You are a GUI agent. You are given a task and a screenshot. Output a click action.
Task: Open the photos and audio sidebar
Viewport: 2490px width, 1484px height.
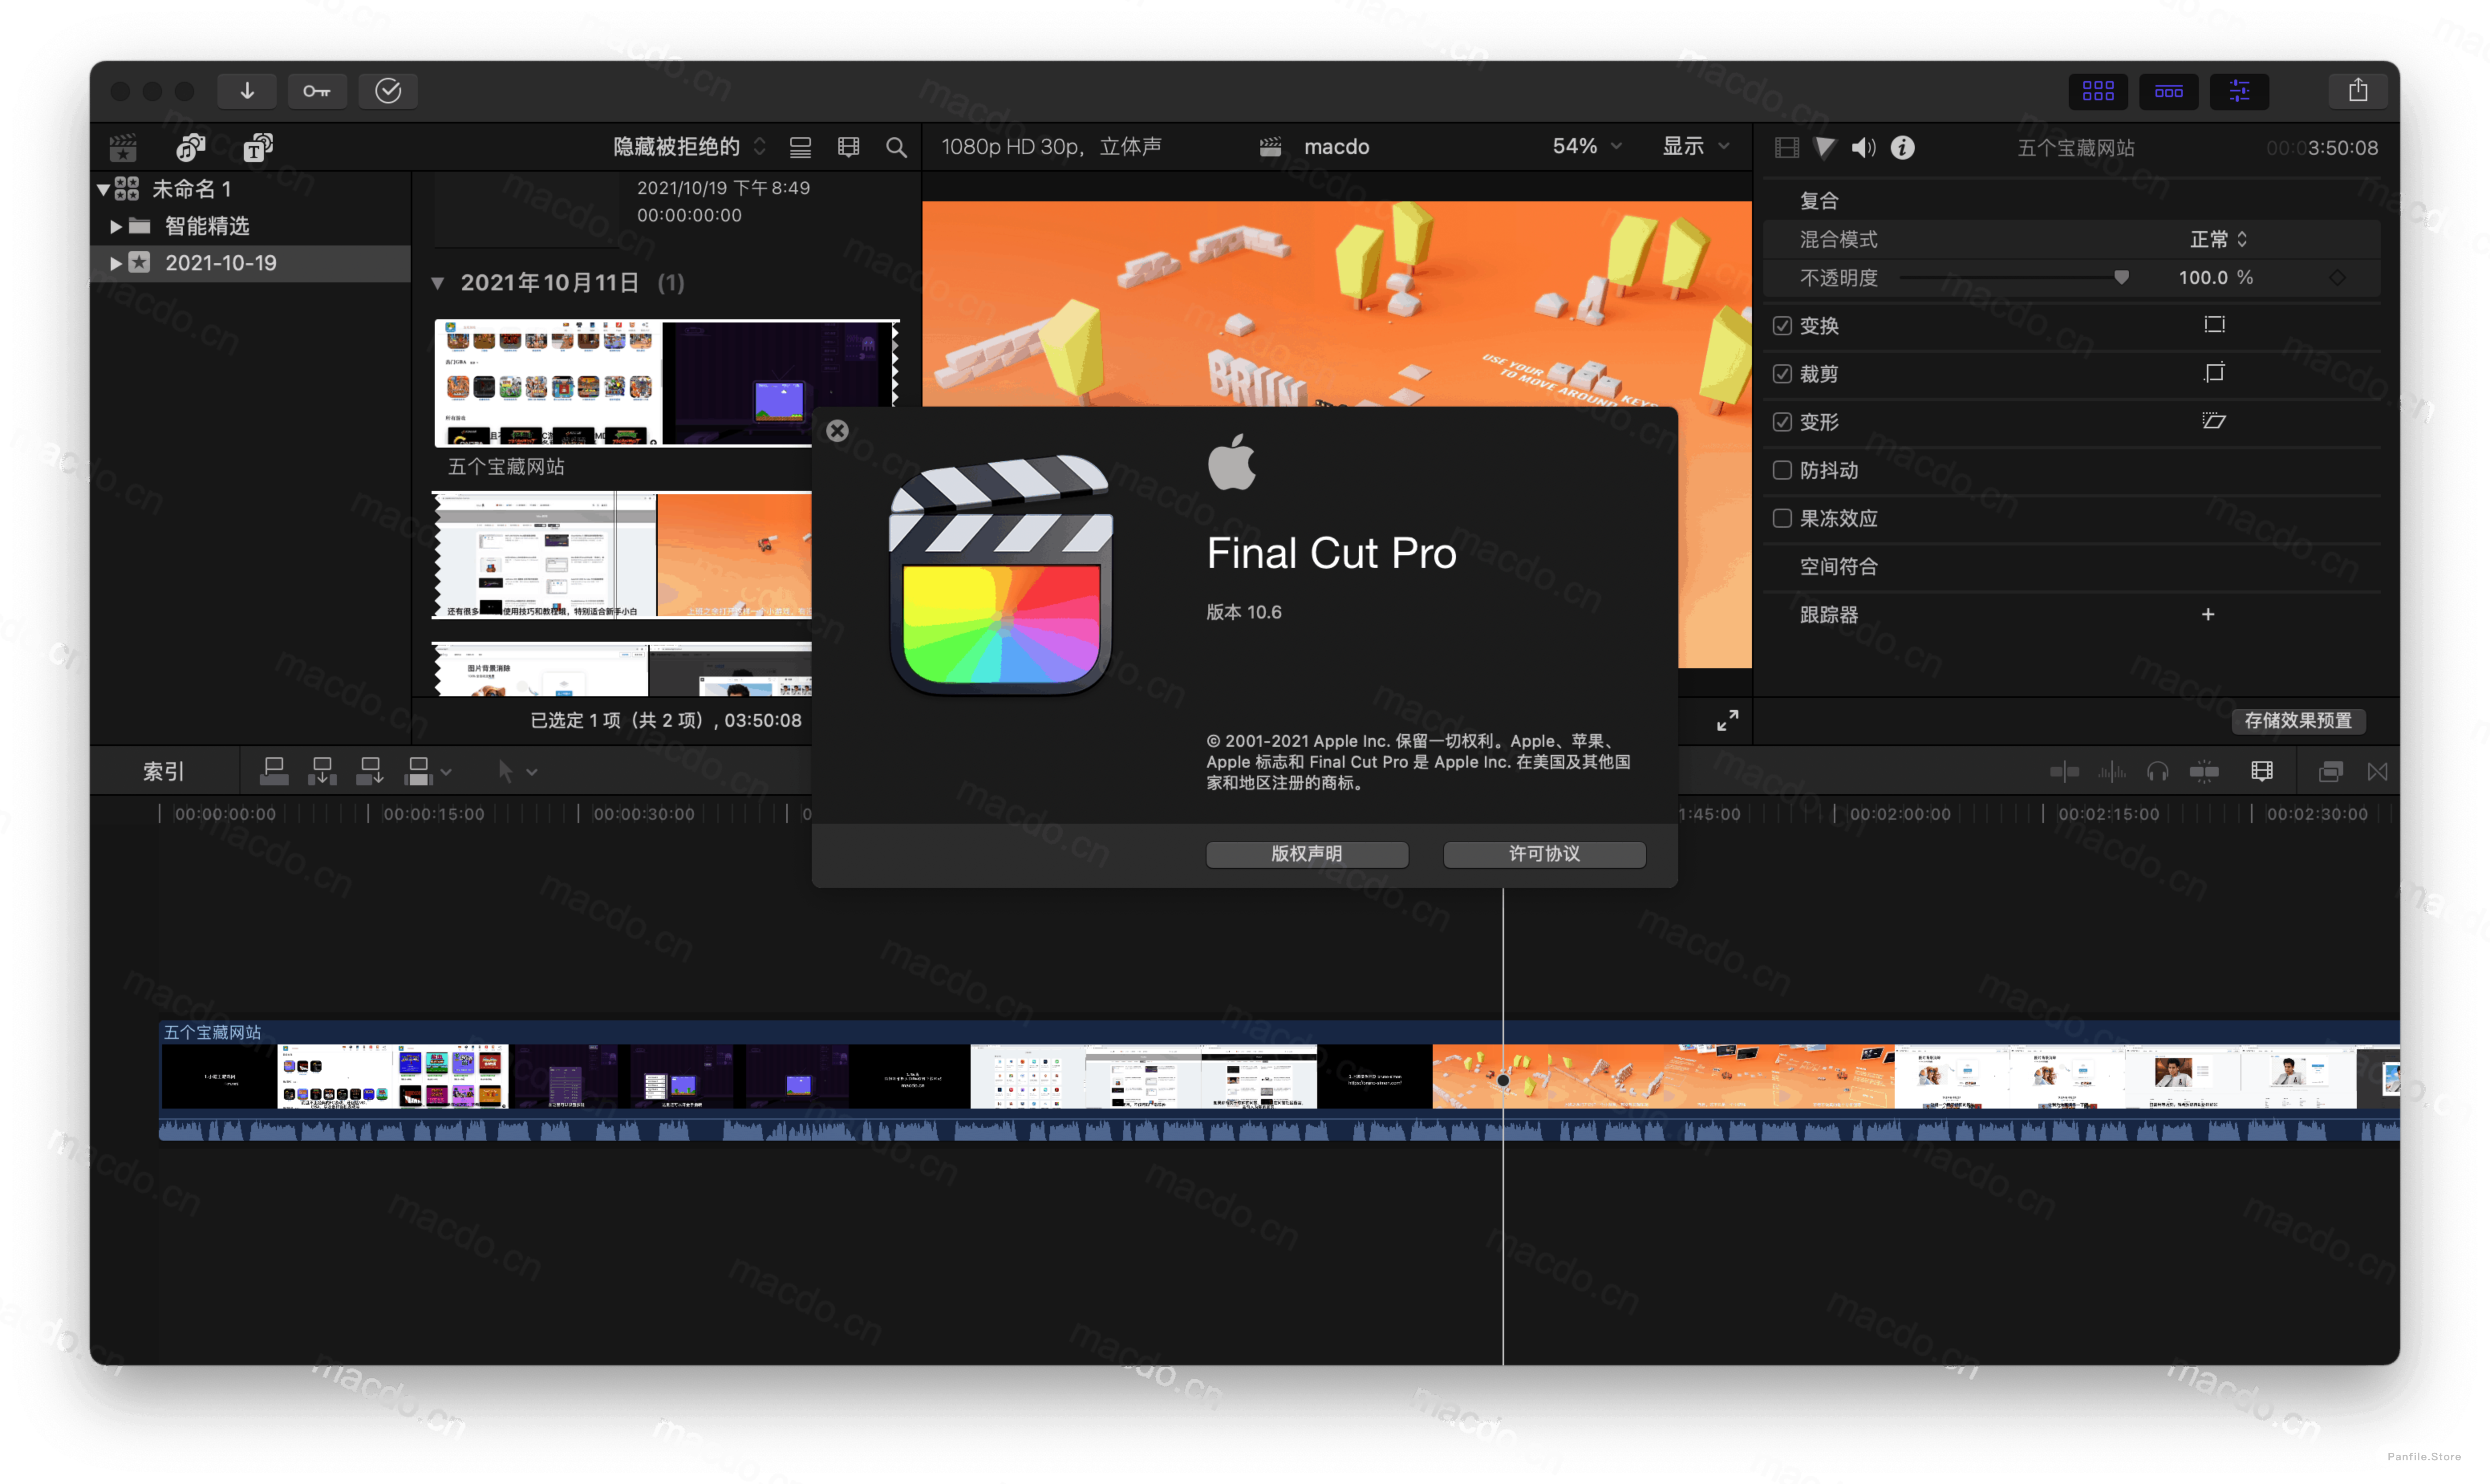coord(190,148)
